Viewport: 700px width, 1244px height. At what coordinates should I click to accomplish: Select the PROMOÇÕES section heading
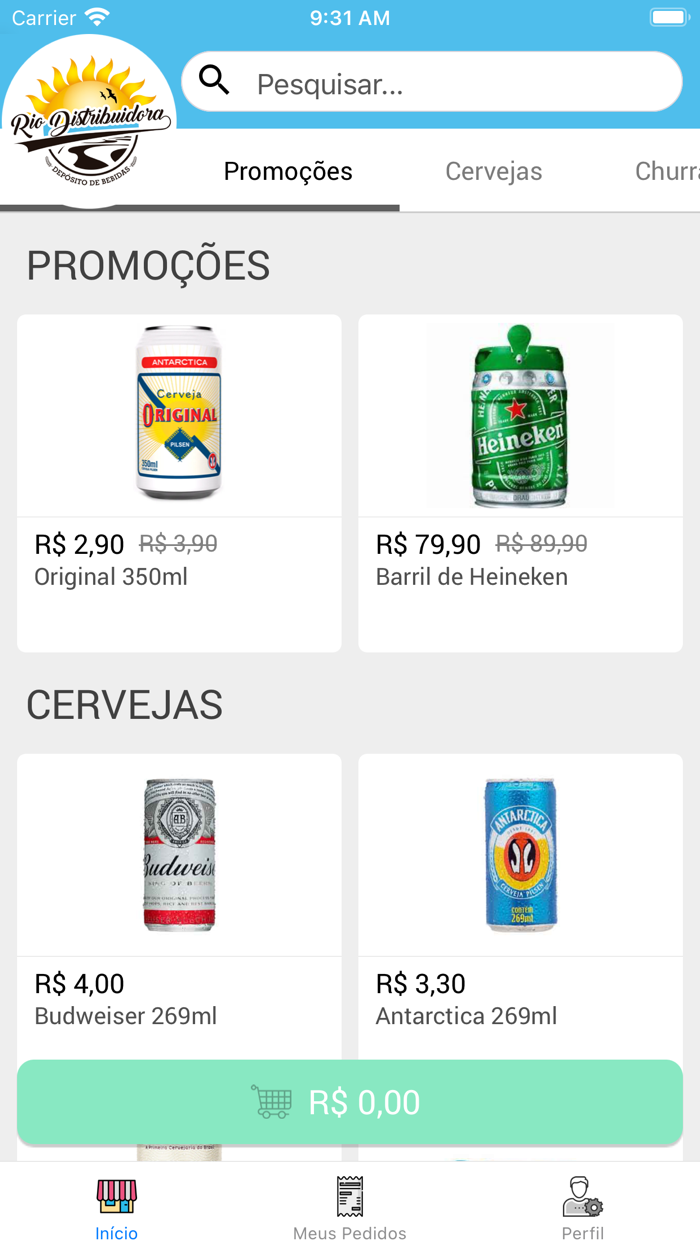click(x=148, y=264)
